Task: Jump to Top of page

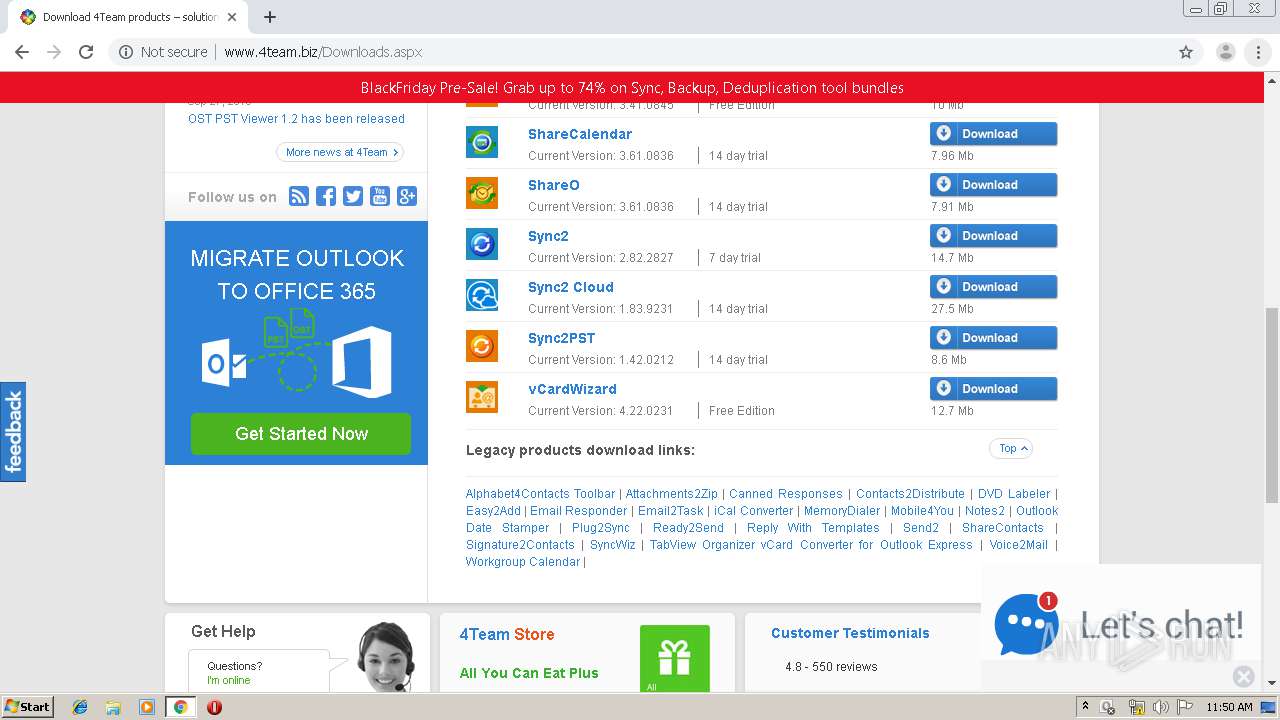Action: pos(1011,449)
